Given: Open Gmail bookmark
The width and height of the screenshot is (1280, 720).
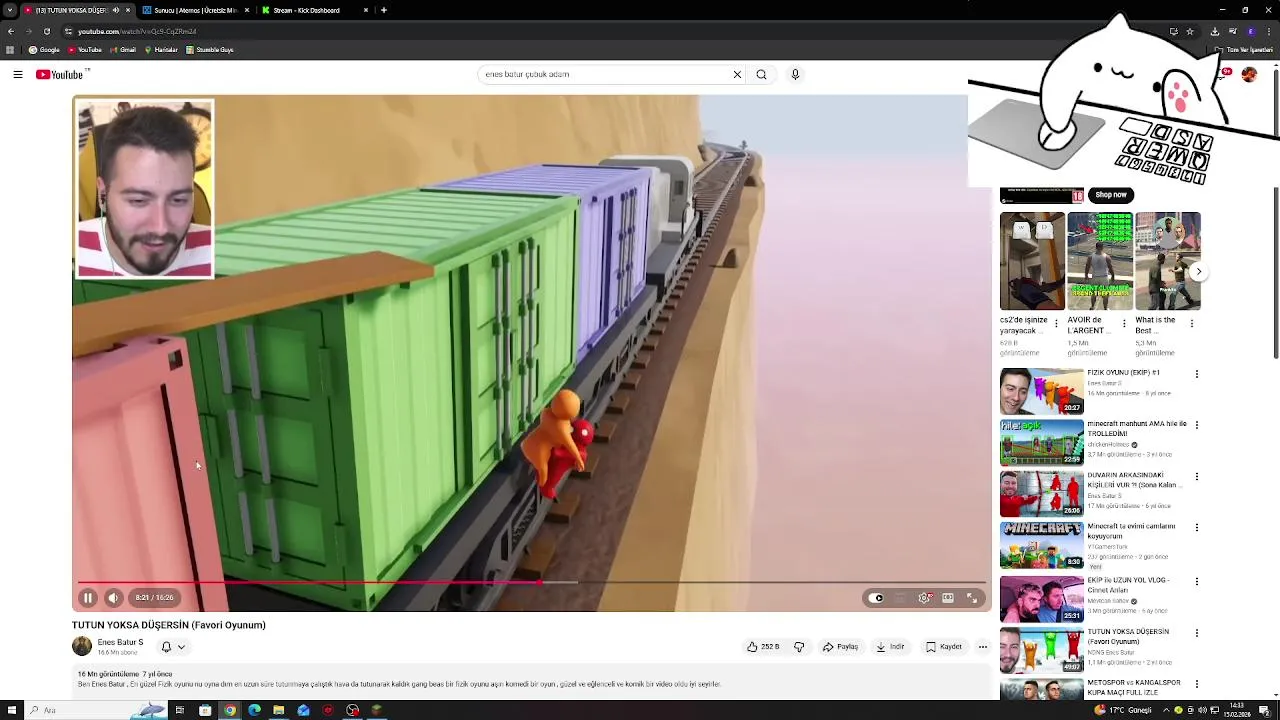Looking at the screenshot, I should coord(123,50).
